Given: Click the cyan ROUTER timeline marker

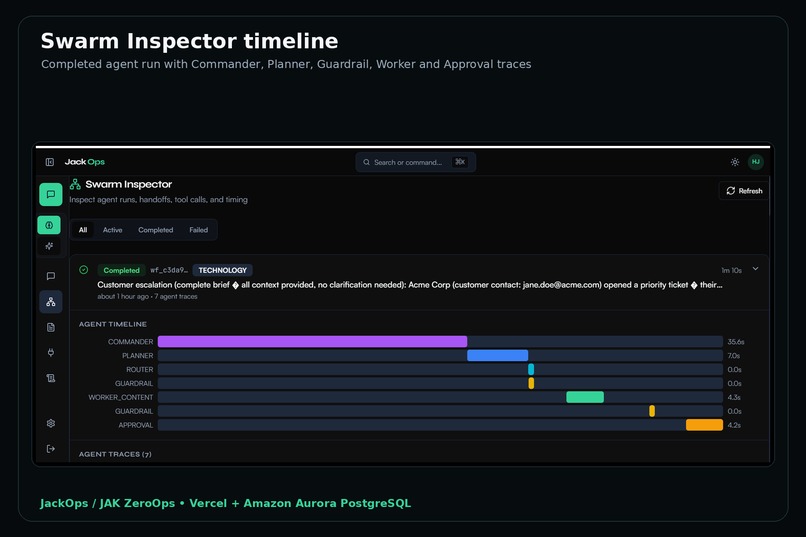Looking at the screenshot, I should [531, 369].
